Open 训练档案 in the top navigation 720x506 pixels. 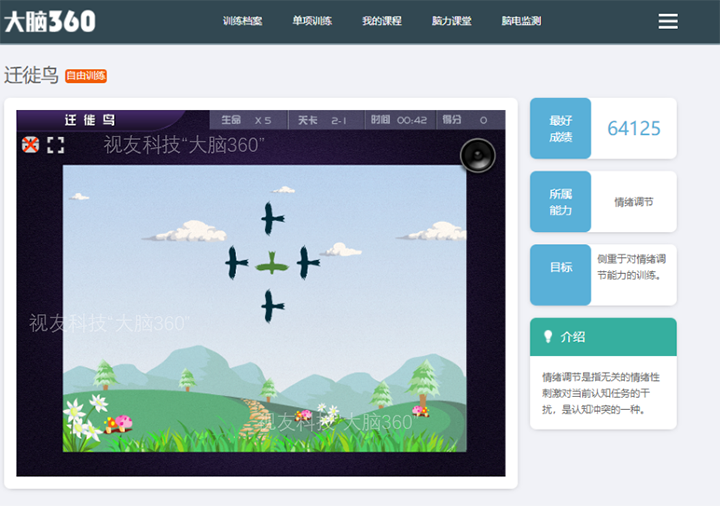[242, 21]
